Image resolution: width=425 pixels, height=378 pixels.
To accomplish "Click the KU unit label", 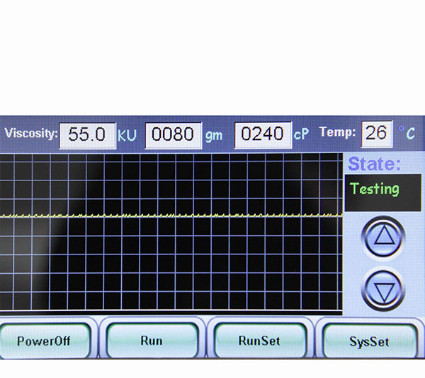I will pyautogui.click(x=127, y=136).
